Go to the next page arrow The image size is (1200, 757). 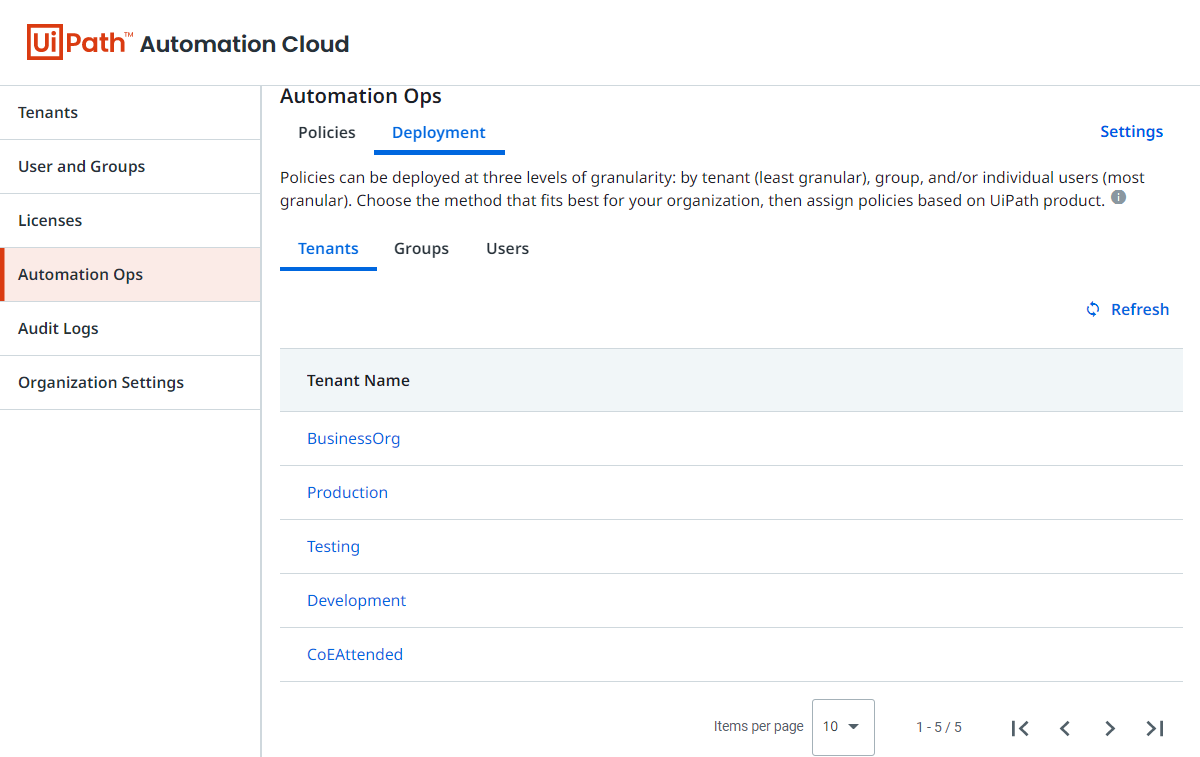point(1110,728)
